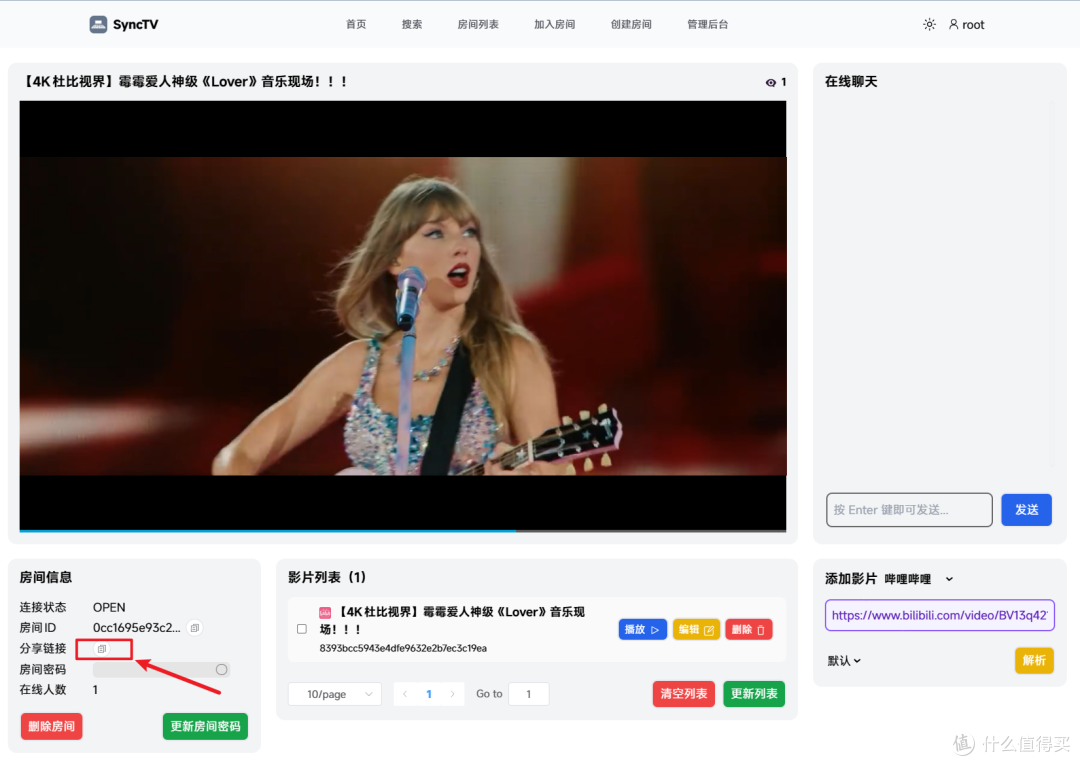Go to the 房间列表 page

(477, 23)
